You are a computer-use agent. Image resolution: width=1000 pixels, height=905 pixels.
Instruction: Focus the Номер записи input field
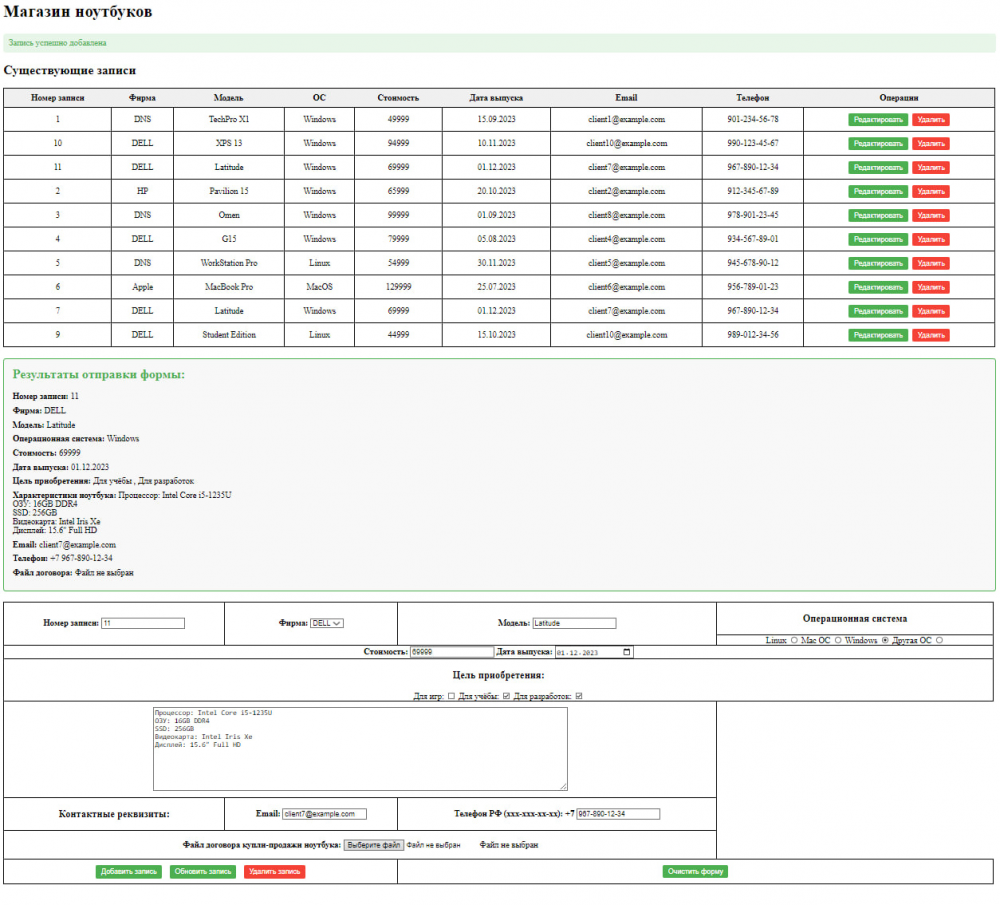coord(143,623)
